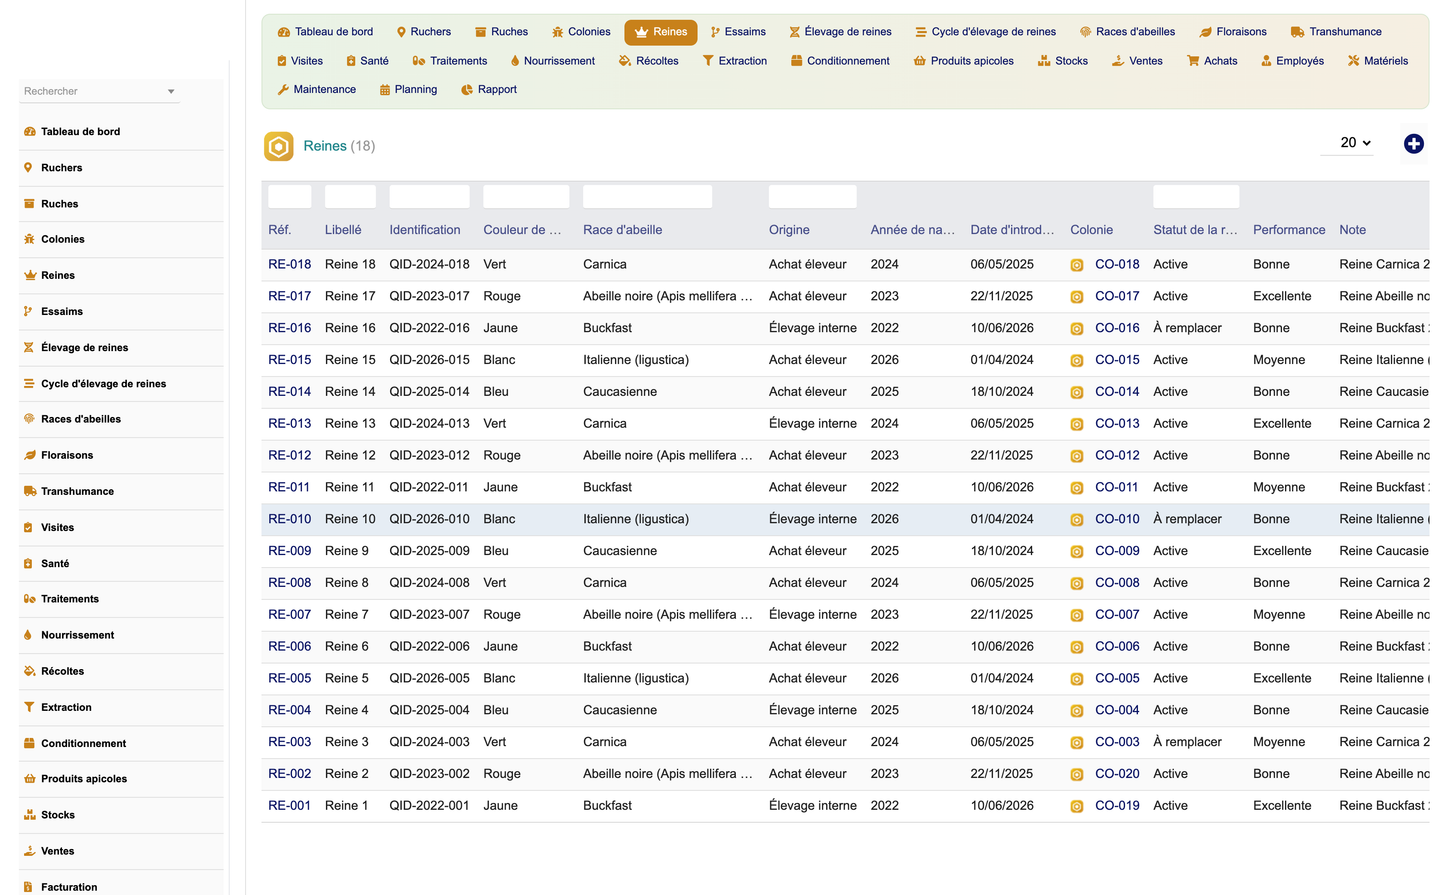Viewport: 1445px width, 895px height.
Task: Click sidebar Colonies bee icon
Action: point(29,239)
